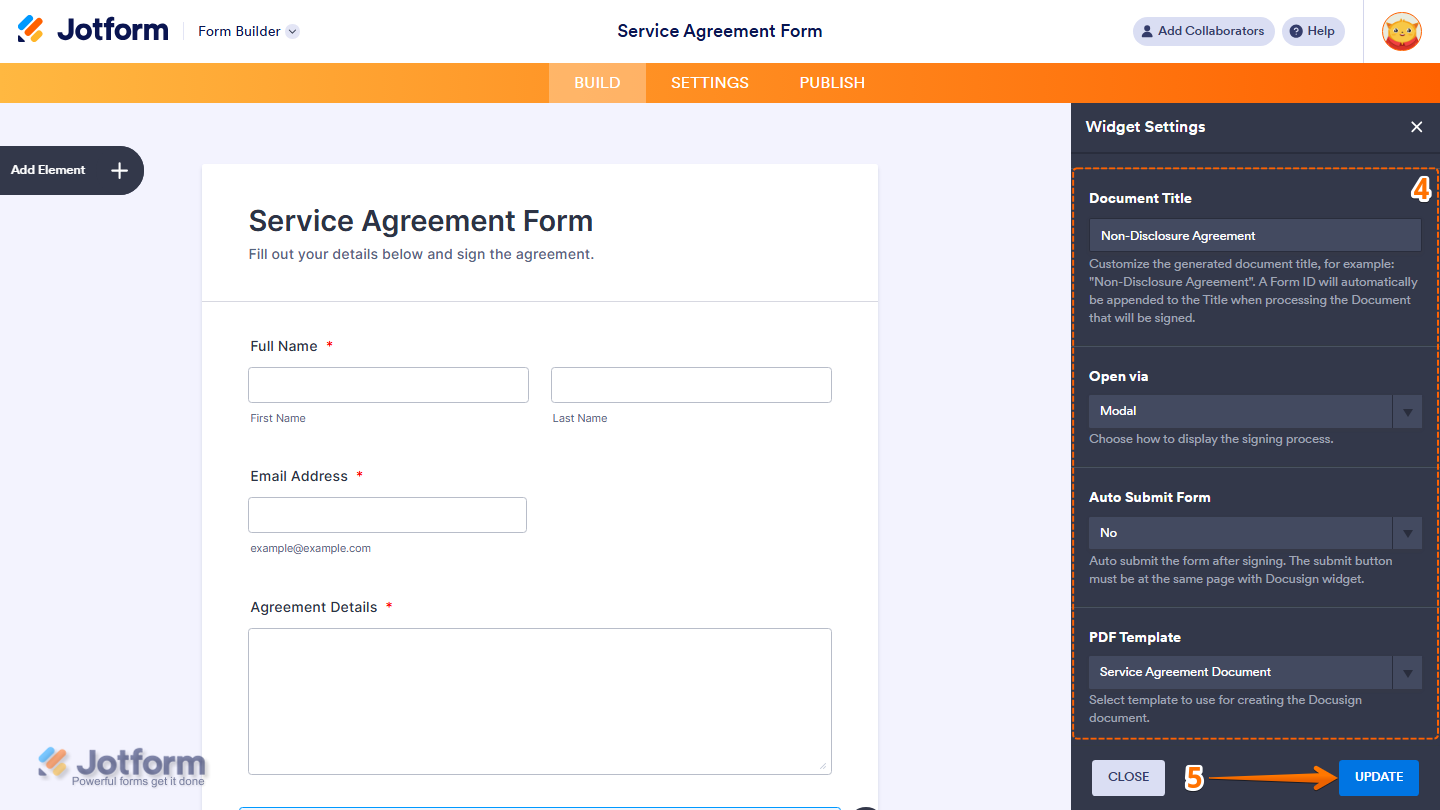
Task: Close the Widget Settings panel with the X
Action: click(x=1417, y=127)
